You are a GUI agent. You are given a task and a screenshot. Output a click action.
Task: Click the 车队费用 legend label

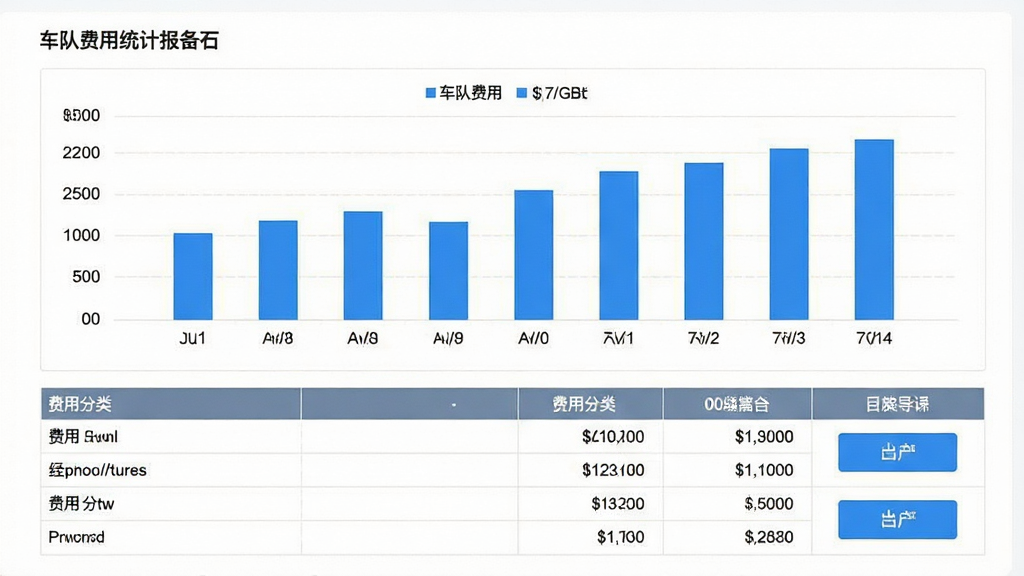tap(470, 93)
